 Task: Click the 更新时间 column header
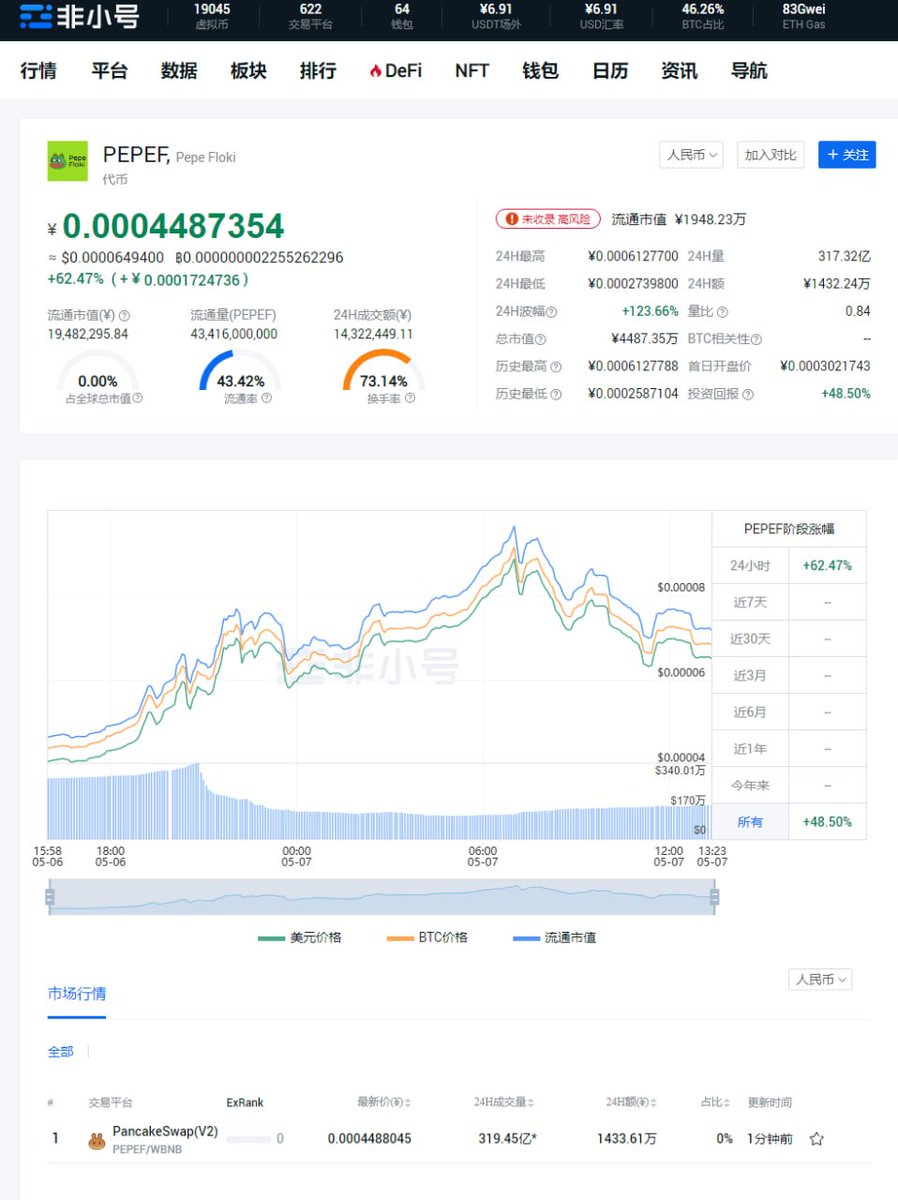(770, 1103)
